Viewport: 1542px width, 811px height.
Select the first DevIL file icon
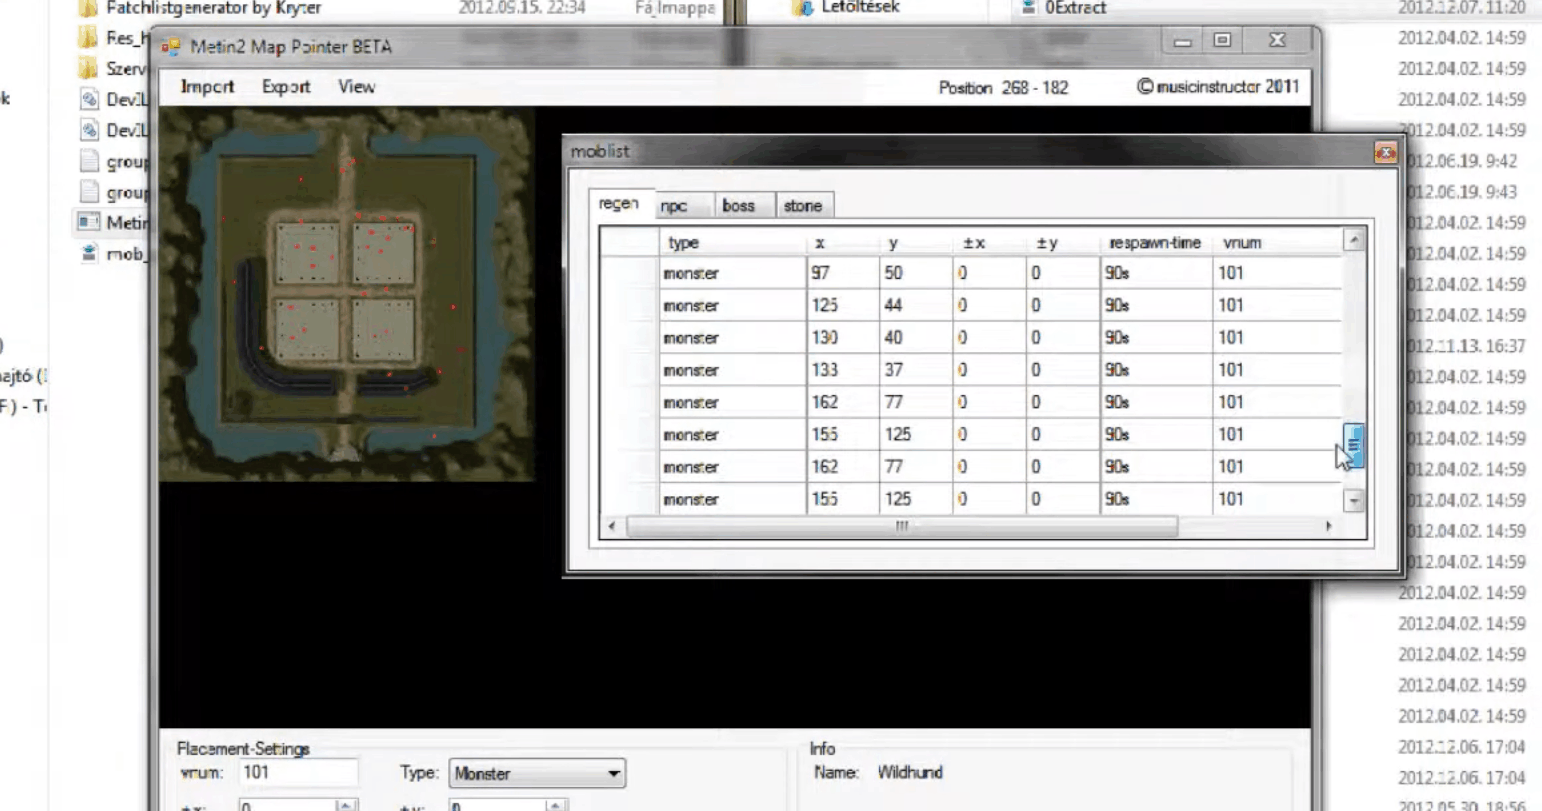click(x=88, y=99)
